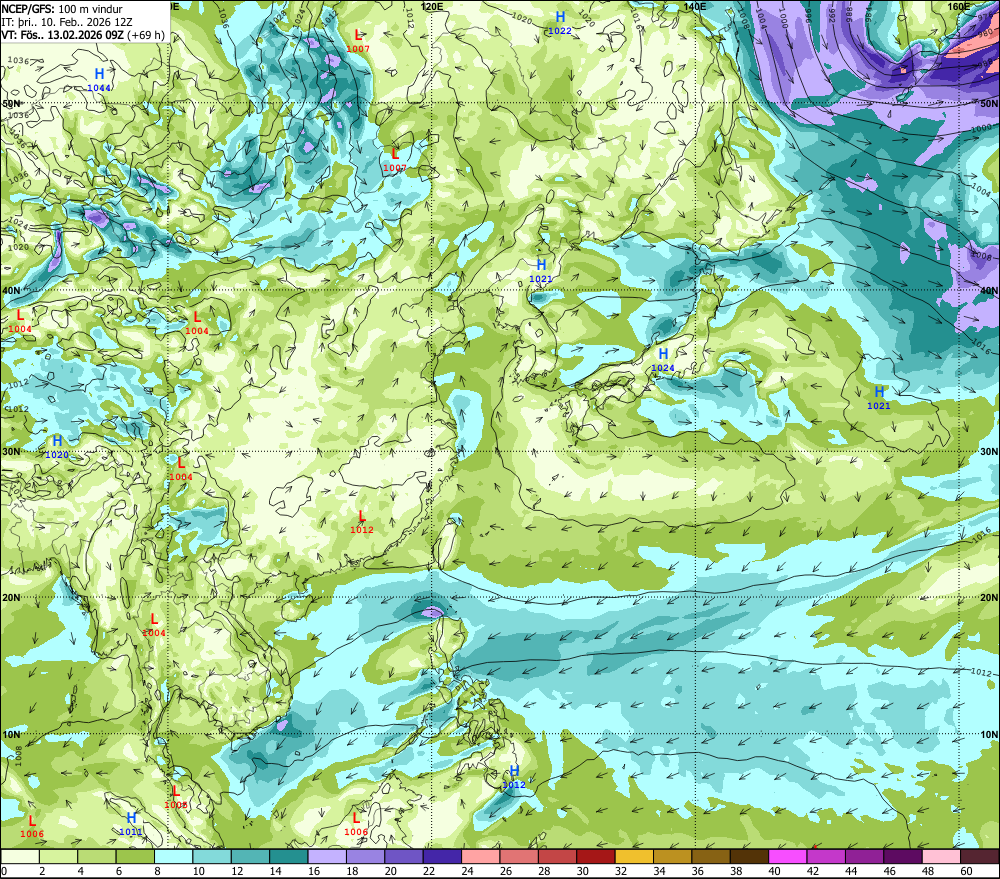
Task: Select the legend swatch between 4 and 6
Action: [97, 857]
